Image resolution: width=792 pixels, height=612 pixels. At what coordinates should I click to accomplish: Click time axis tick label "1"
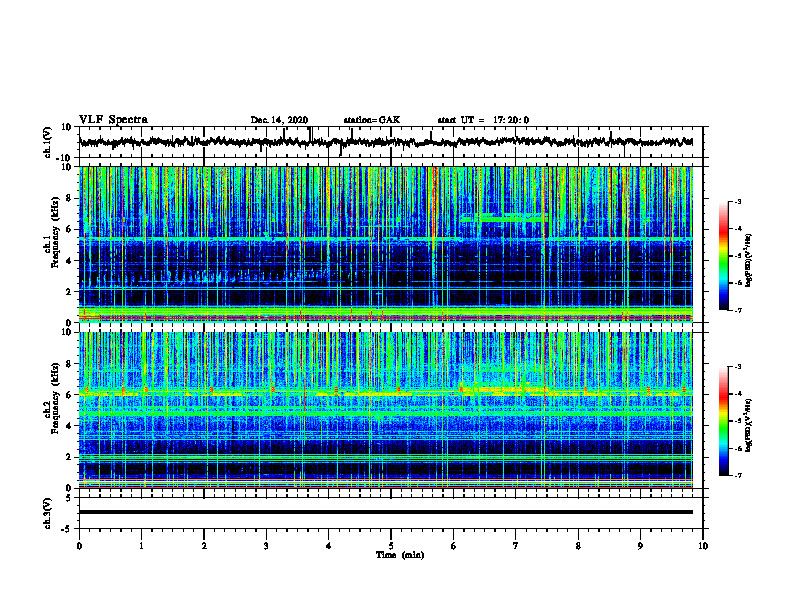141,546
